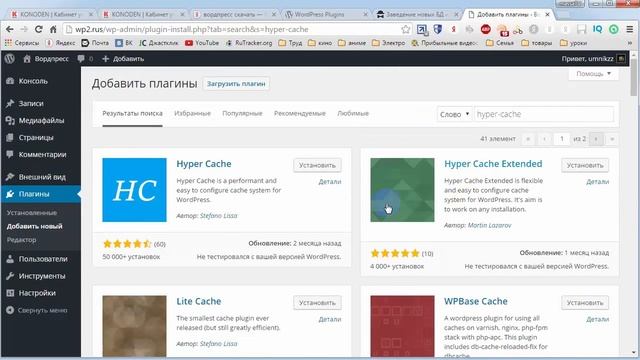Image resolution: width=640 pixels, height=360 pixels.
Task: Open Chrome menu hamburger icon
Action: point(630,29)
